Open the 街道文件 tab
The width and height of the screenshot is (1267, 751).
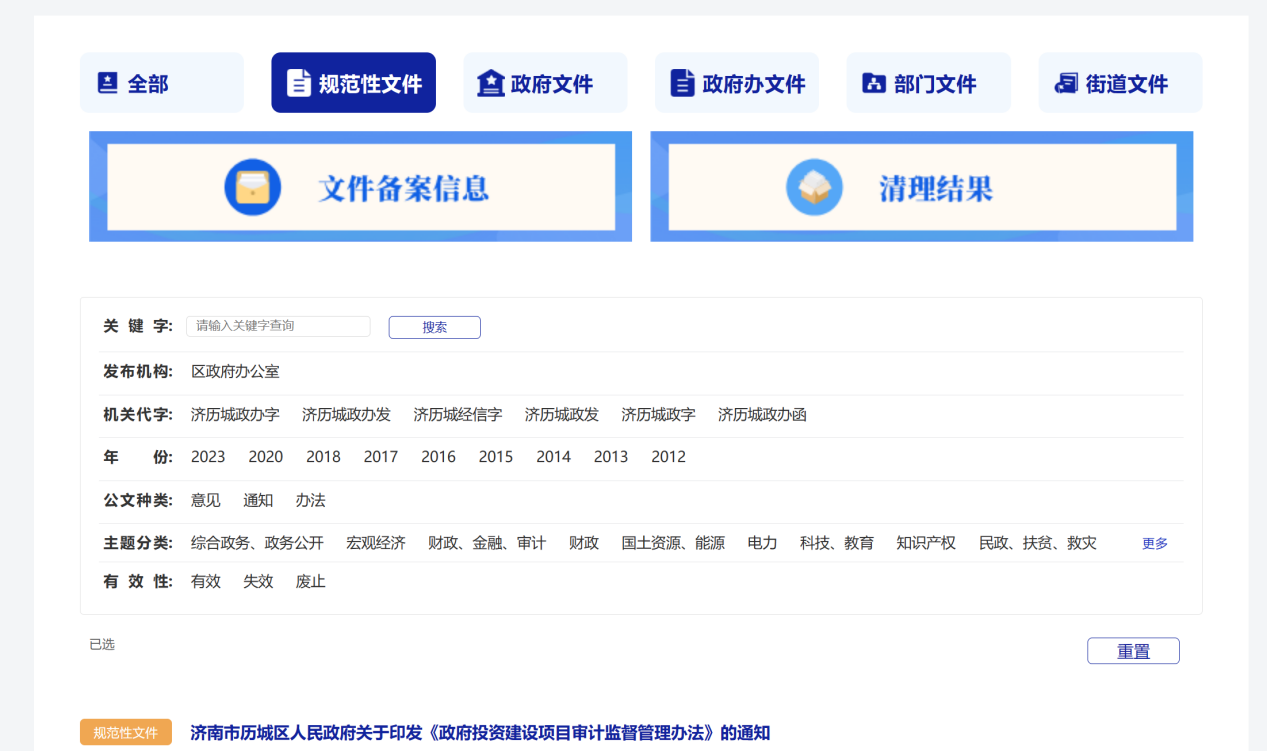1120,83
